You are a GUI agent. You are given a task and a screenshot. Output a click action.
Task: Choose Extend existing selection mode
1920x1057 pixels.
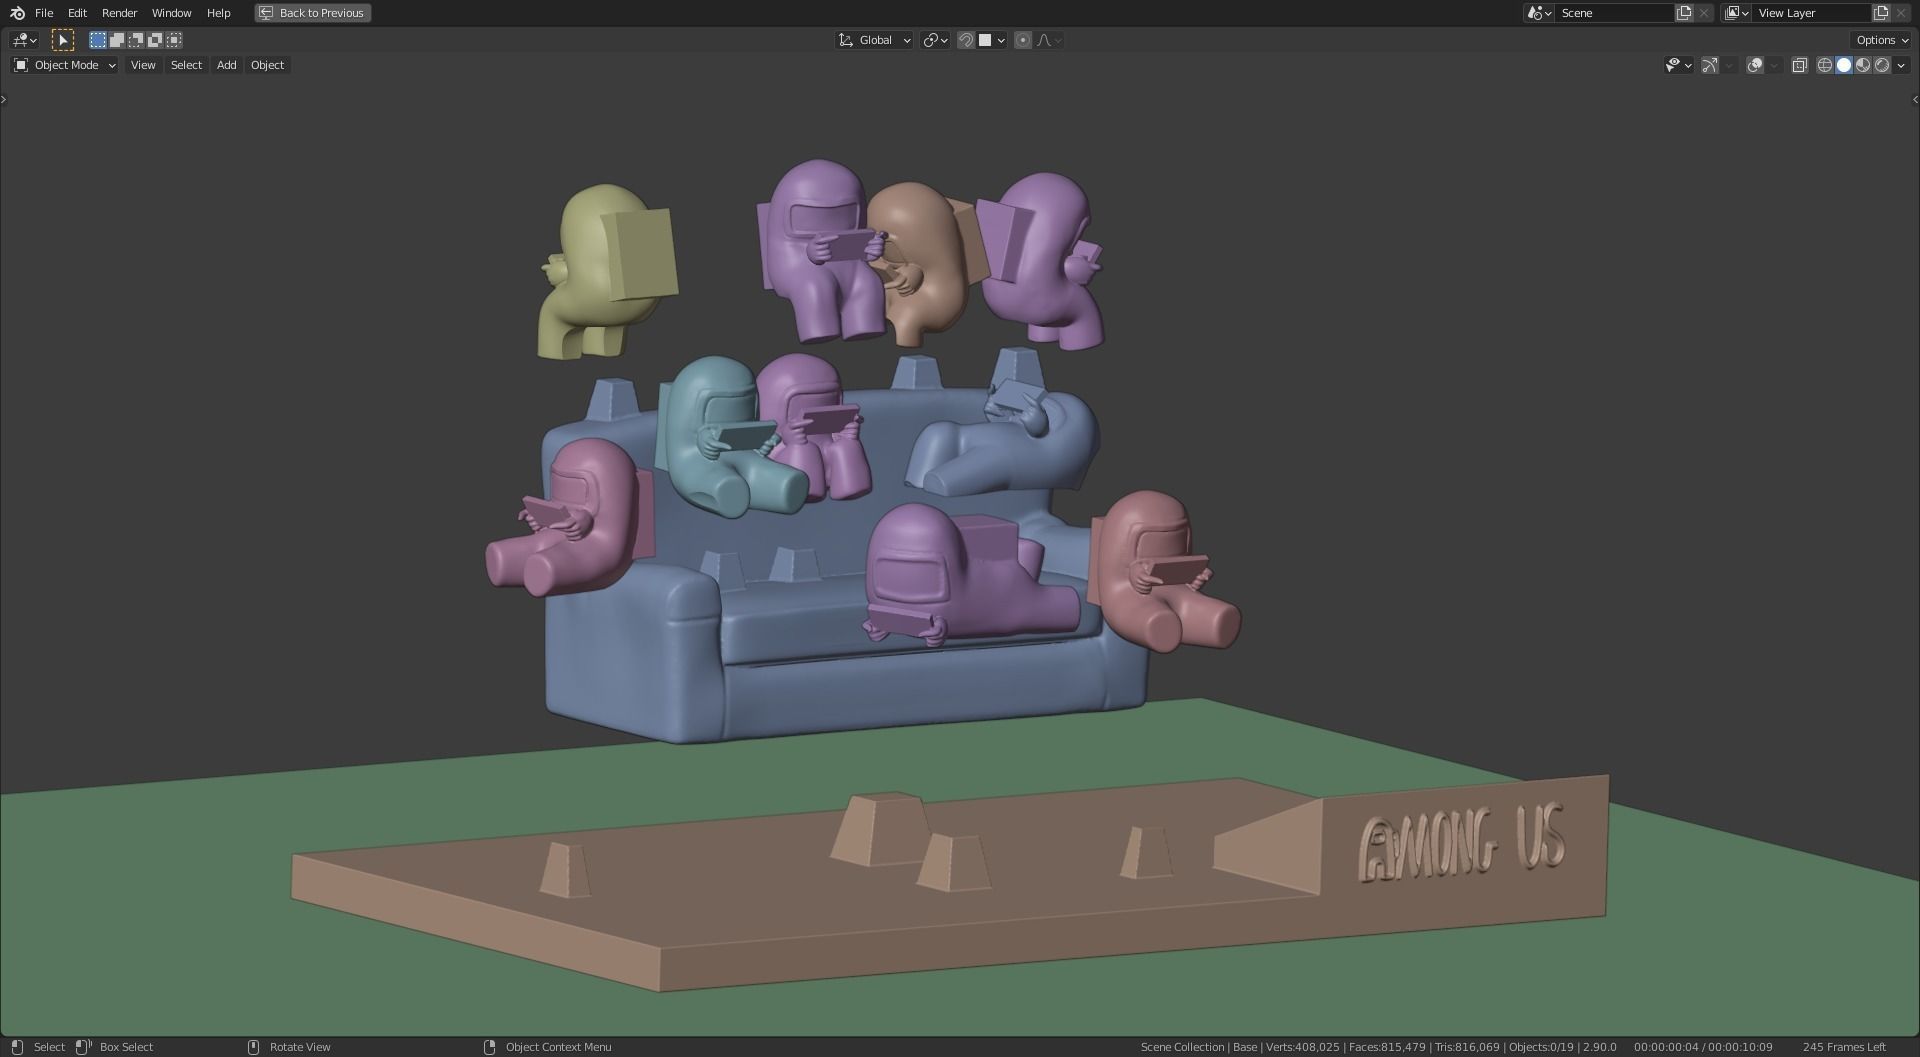pyautogui.click(x=116, y=40)
